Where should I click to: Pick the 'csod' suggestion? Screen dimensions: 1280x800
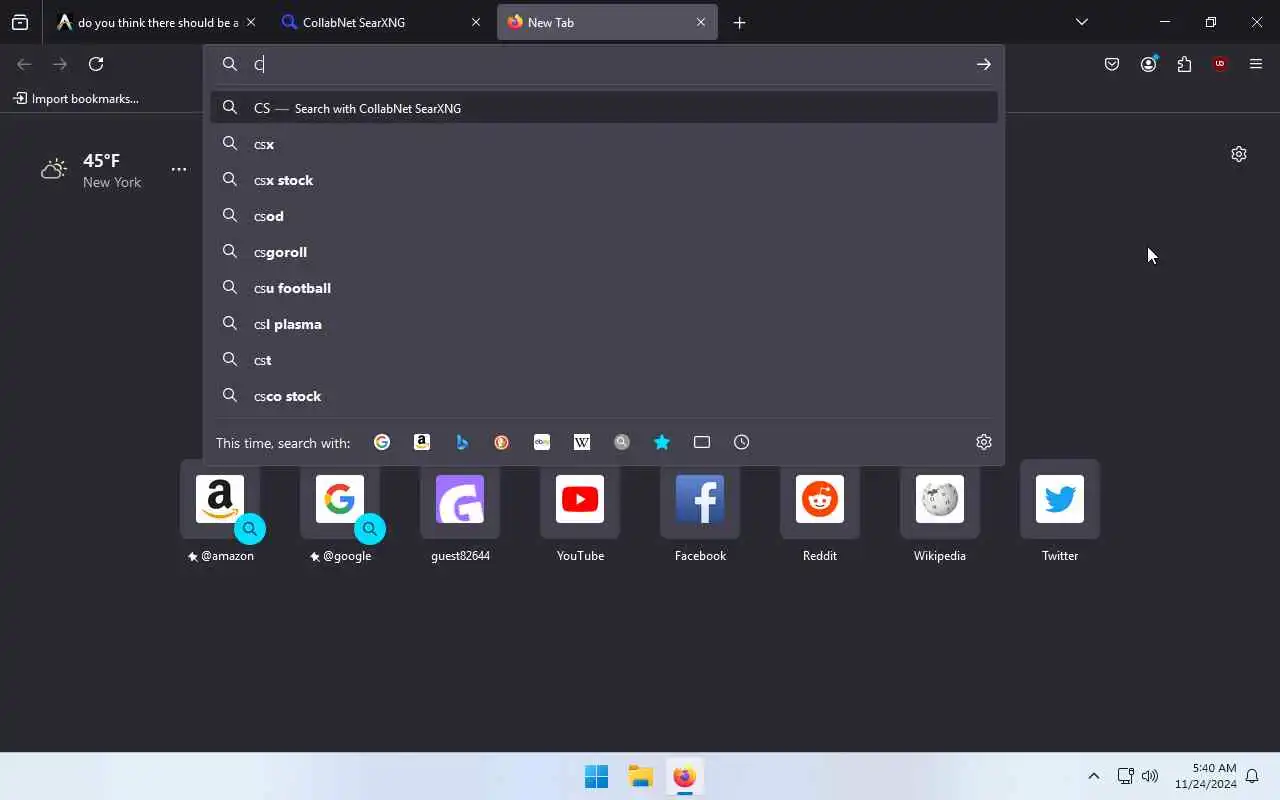pyautogui.click(x=604, y=216)
